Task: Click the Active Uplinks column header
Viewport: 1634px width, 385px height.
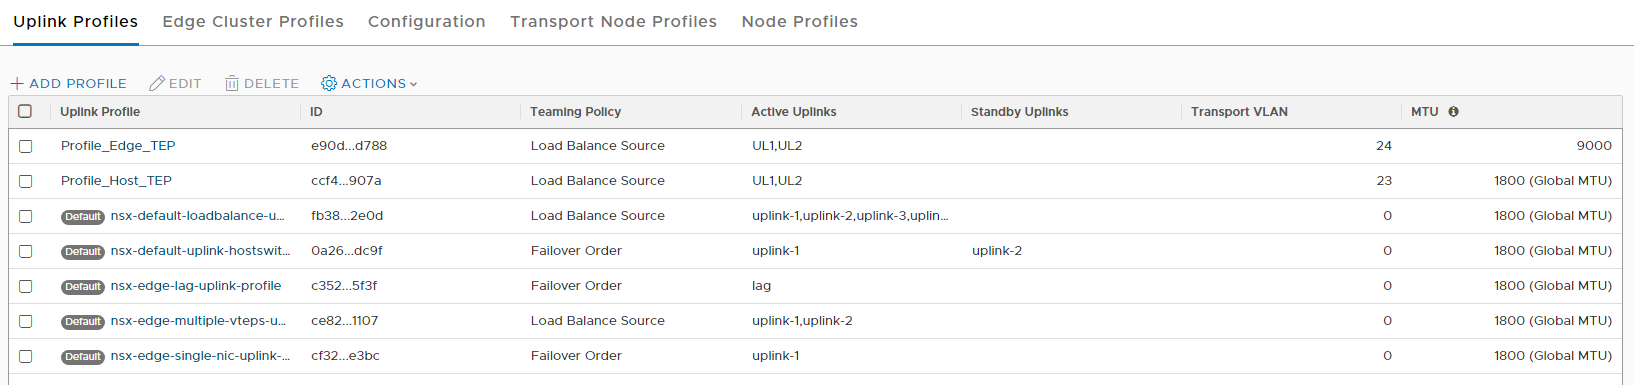Action: (794, 112)
